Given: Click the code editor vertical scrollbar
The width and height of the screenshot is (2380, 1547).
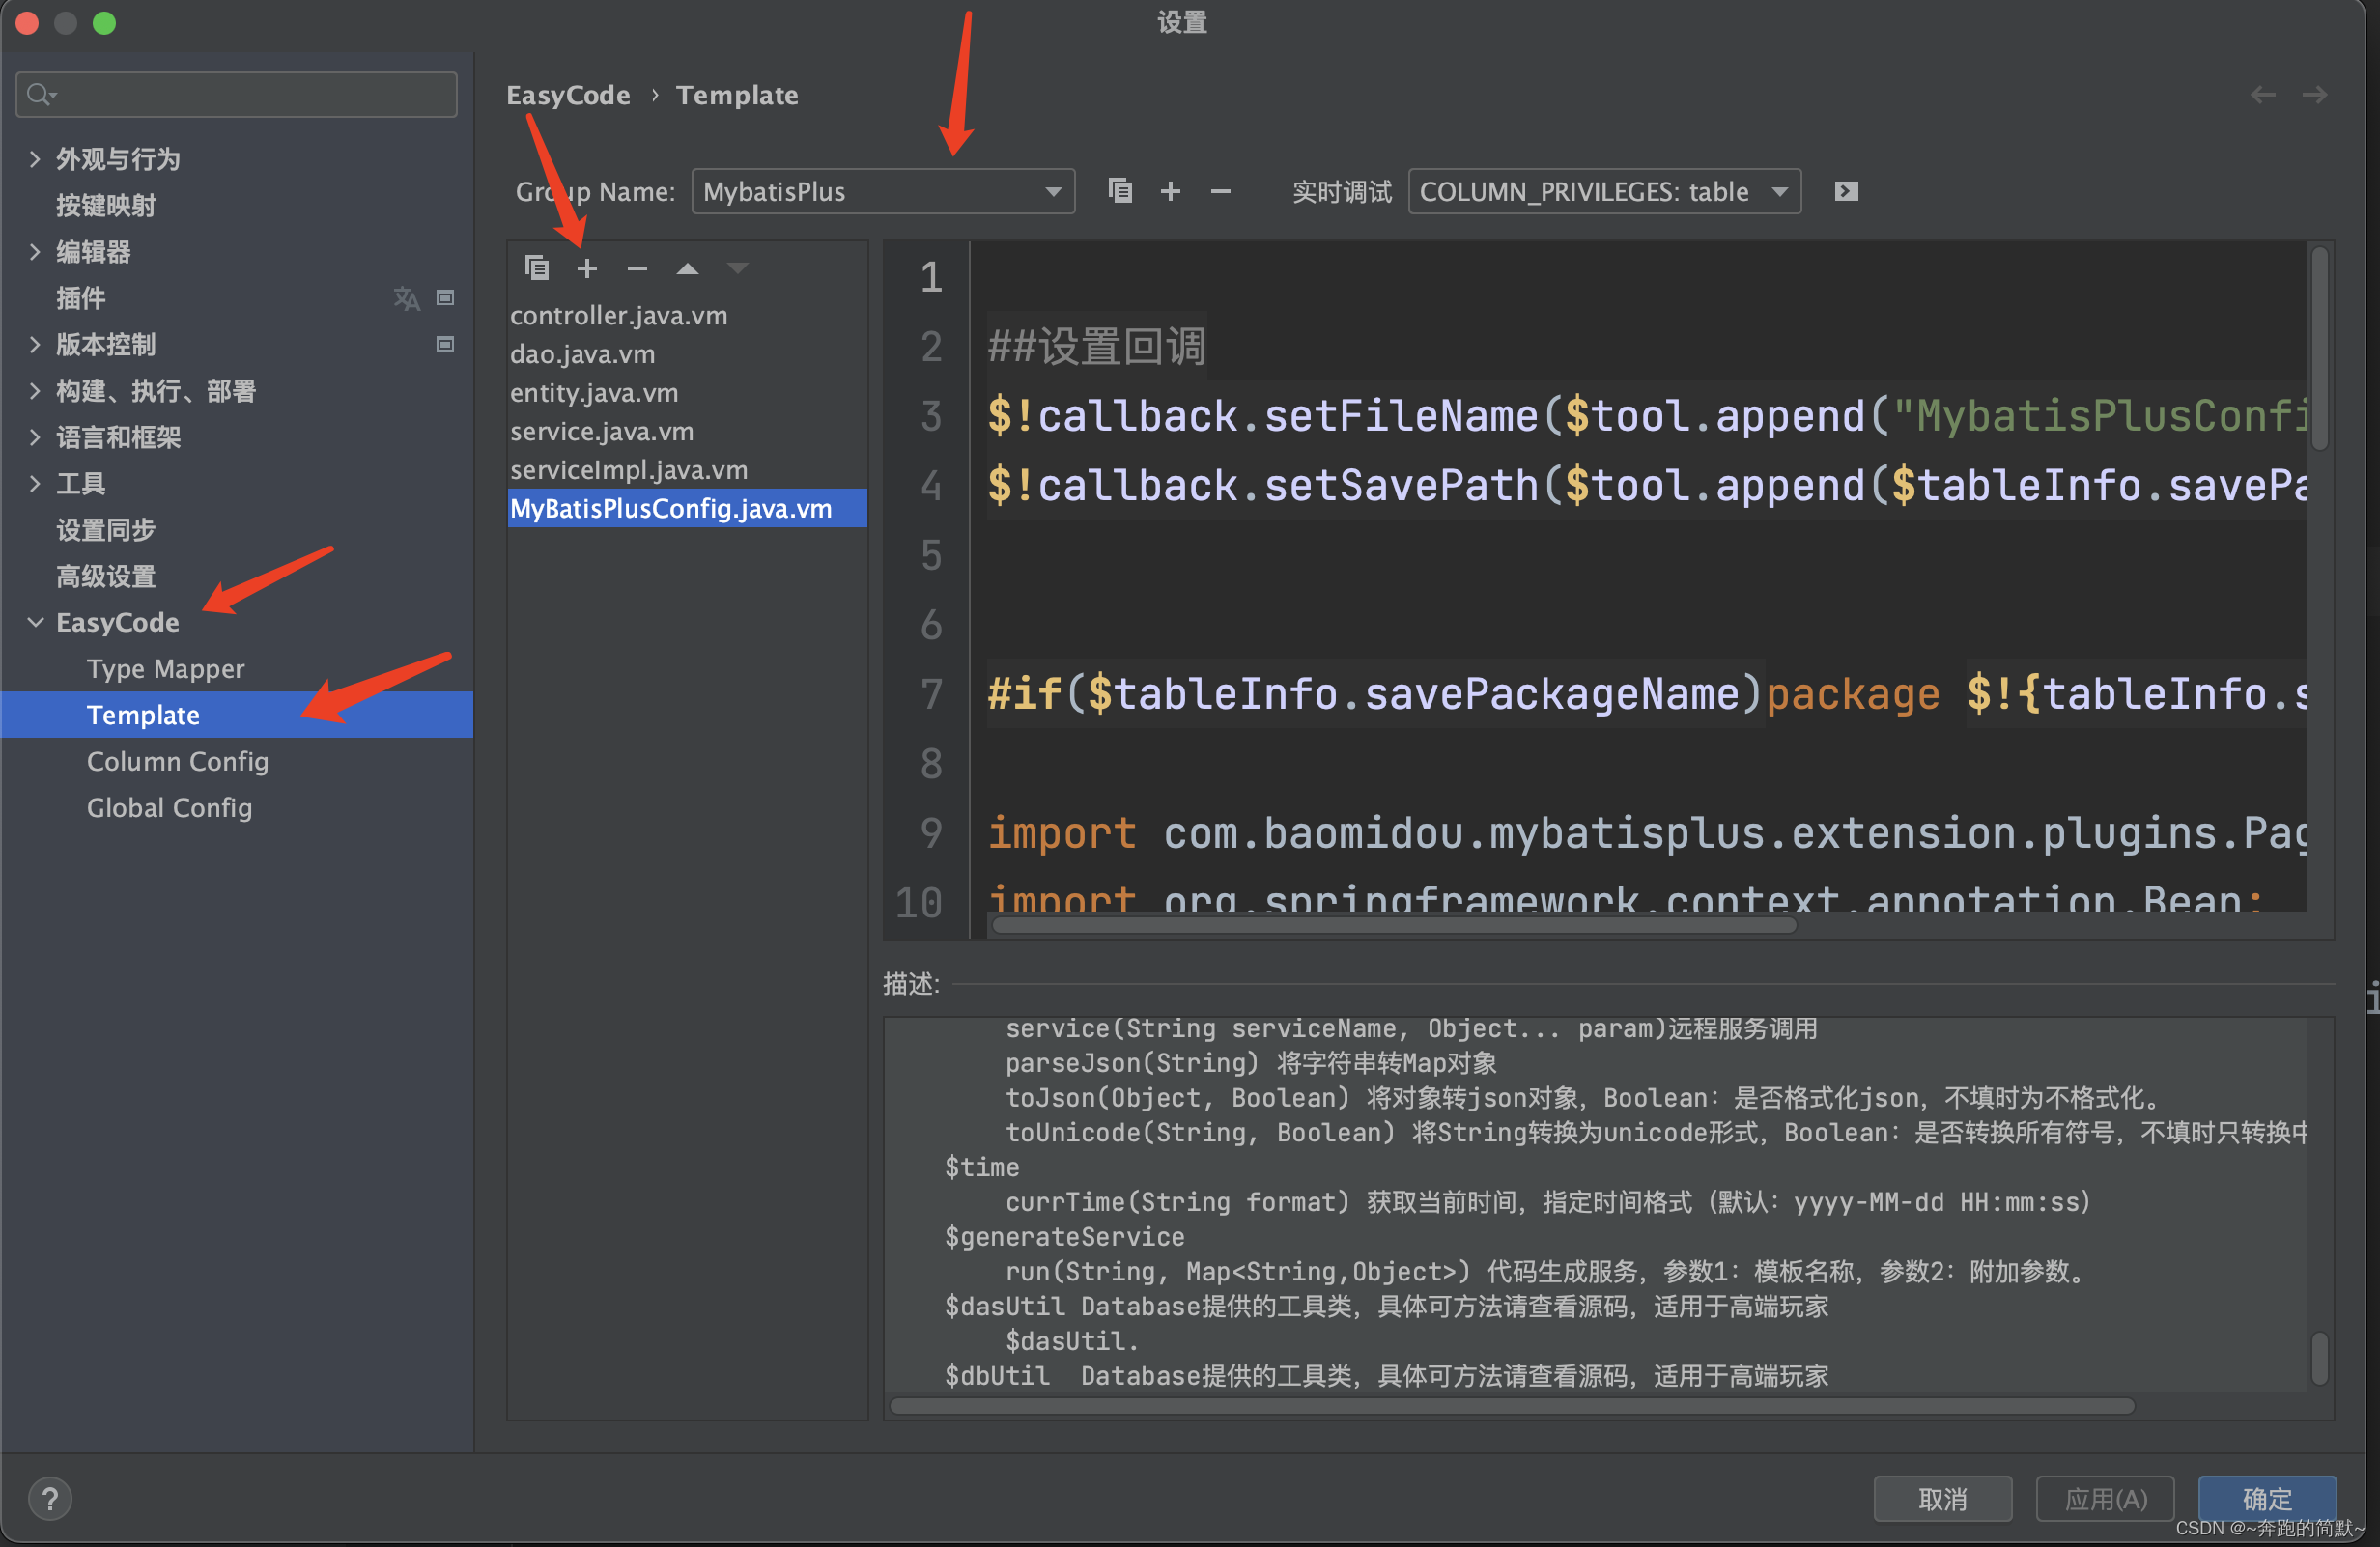Looking at the screenshot, I should tap(2320, 348).
